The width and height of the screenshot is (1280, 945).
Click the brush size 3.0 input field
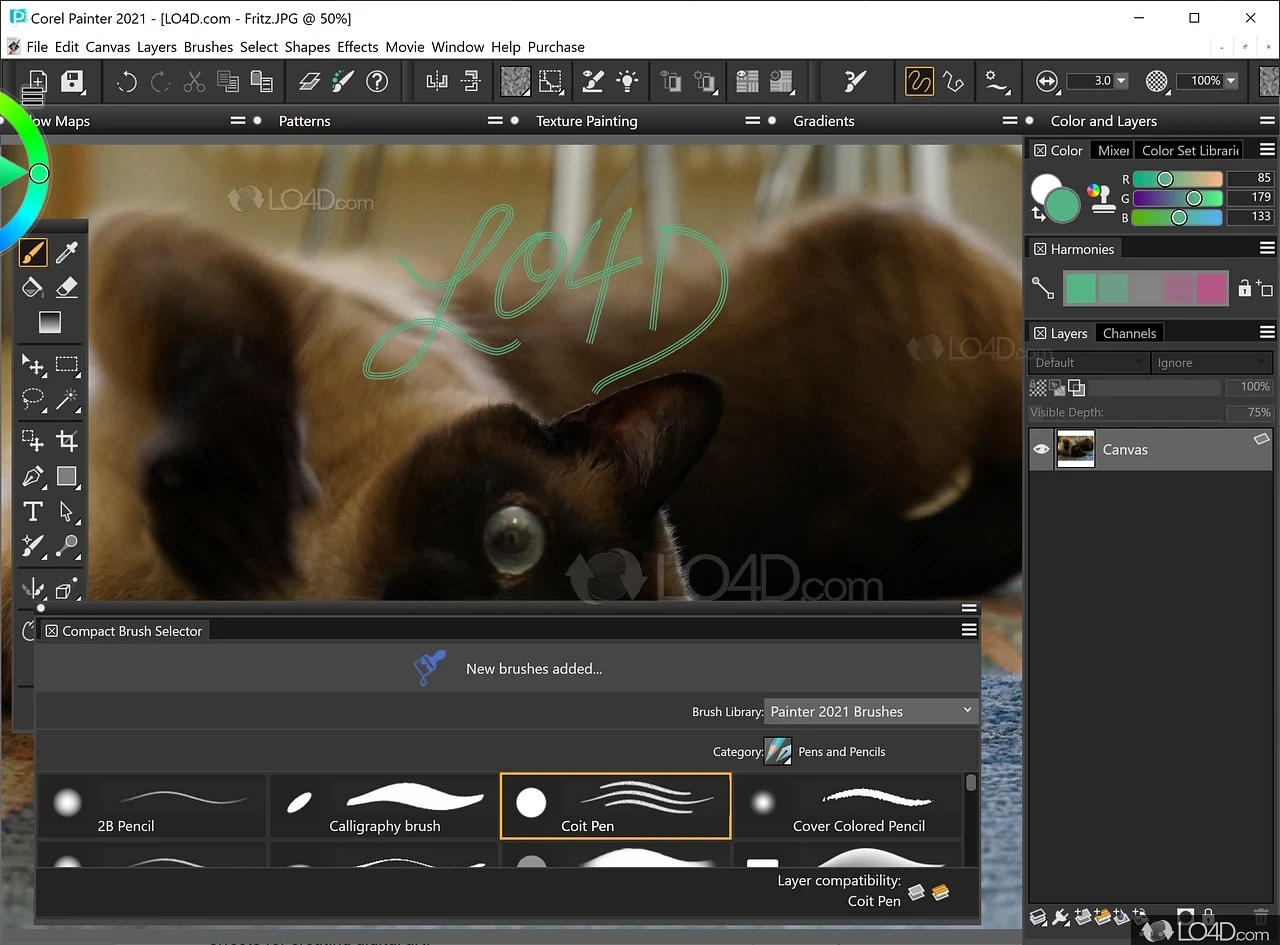pos(1090,81)
